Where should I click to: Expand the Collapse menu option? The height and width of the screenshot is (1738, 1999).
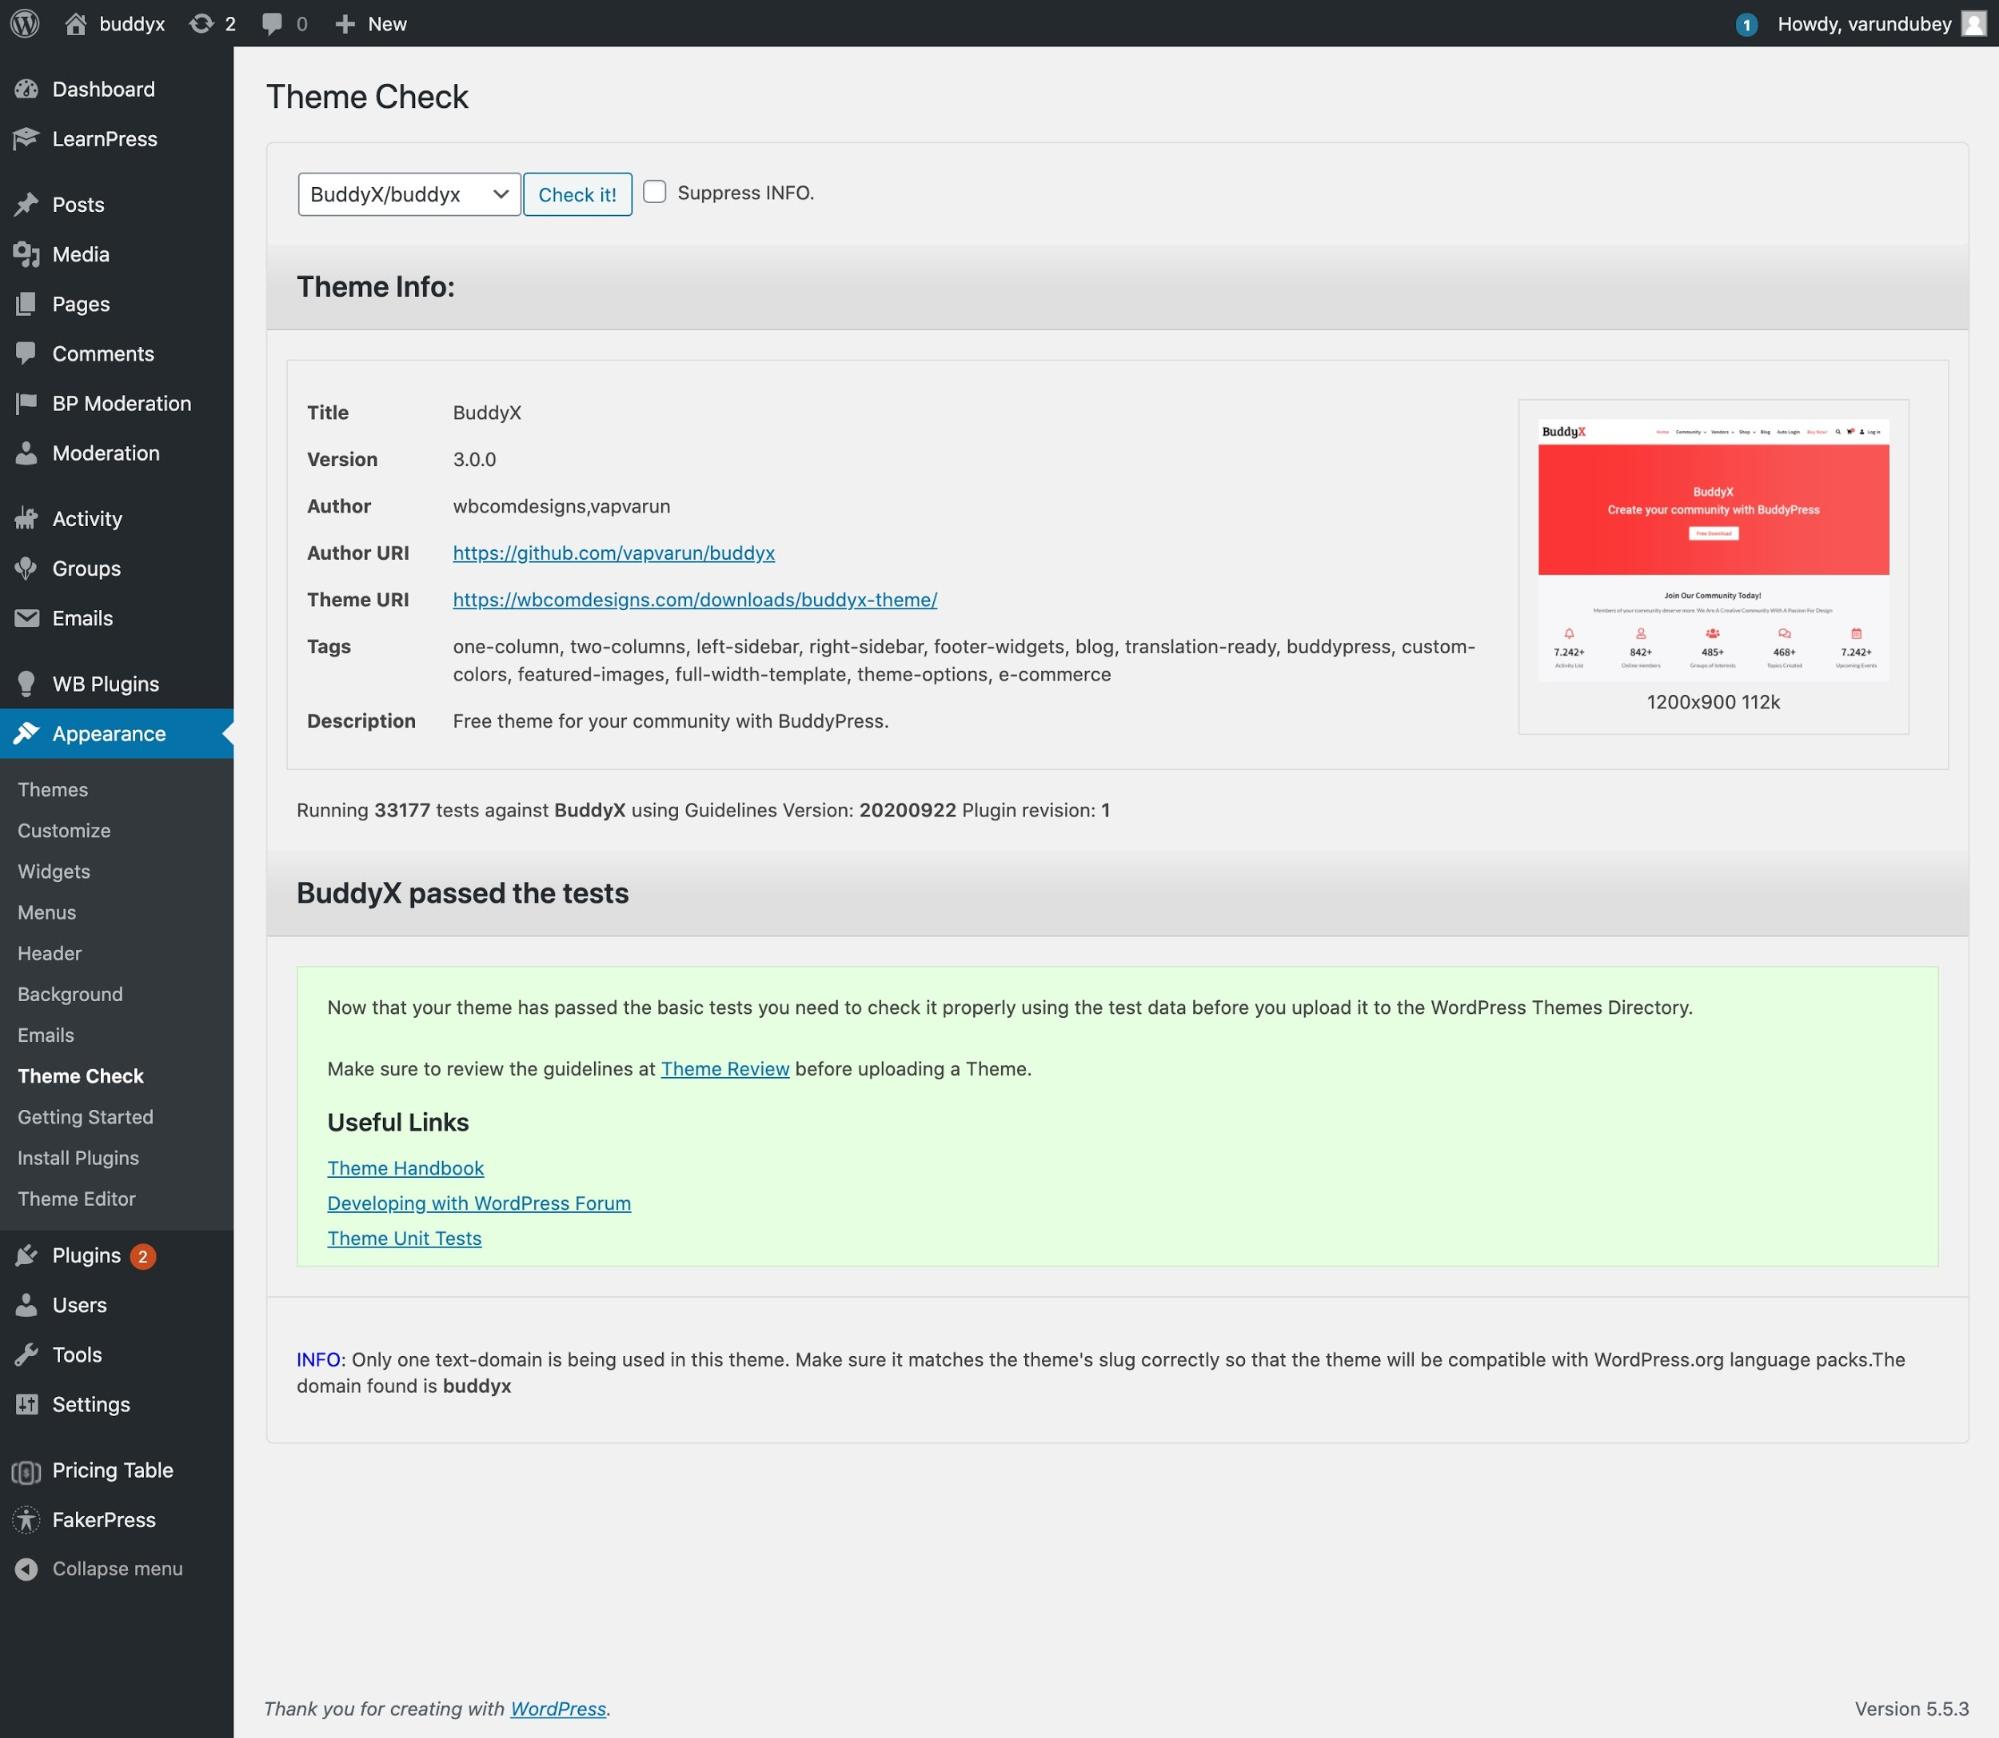117,1566
